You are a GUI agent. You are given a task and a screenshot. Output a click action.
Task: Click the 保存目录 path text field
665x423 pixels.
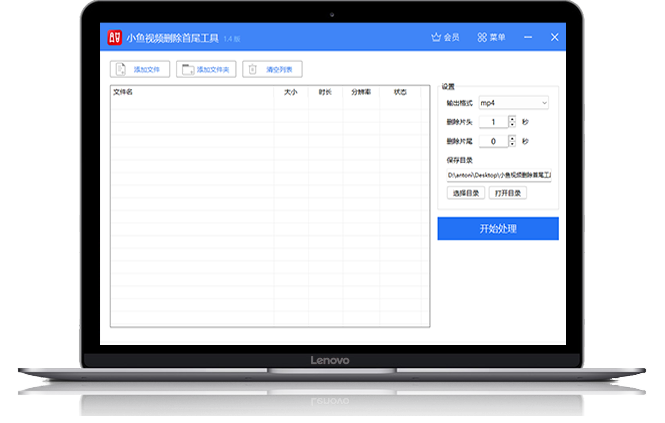tap(499, 175)
